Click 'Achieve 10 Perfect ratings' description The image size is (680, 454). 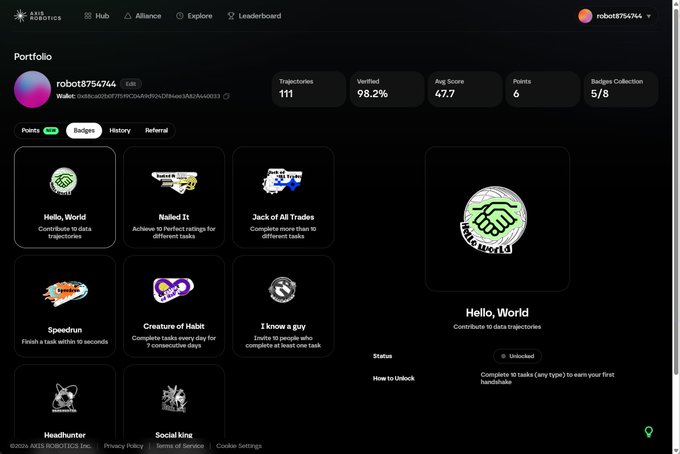(174, 232)
